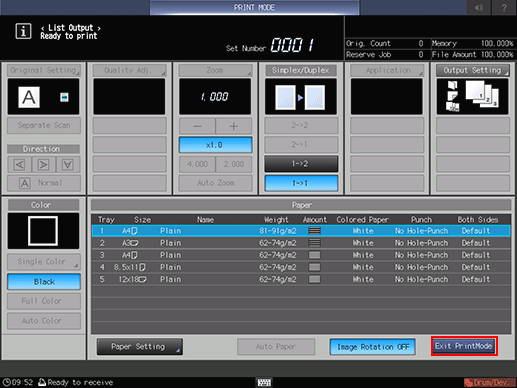The width and height of the screenshot is (517, 388).
Task: Click the zoom plus icon
Action: pyautogui.click(x=234, y=126)
